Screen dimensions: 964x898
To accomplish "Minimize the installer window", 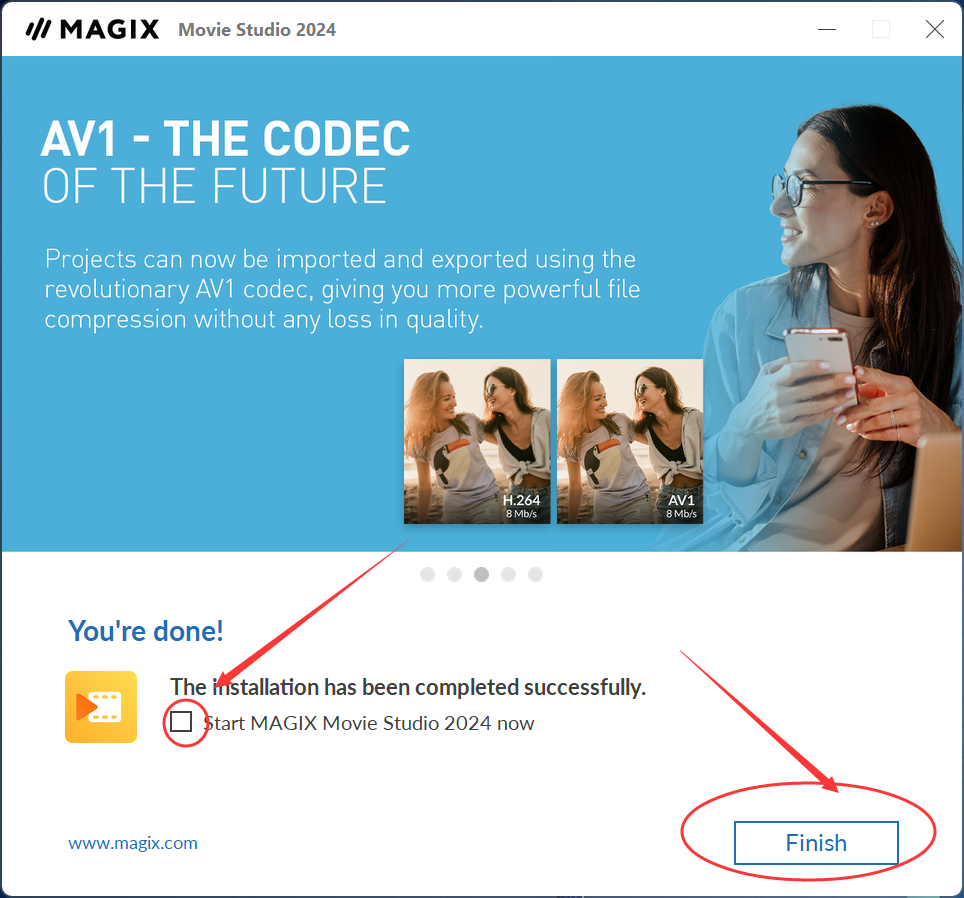I will [x=827, y=29].
